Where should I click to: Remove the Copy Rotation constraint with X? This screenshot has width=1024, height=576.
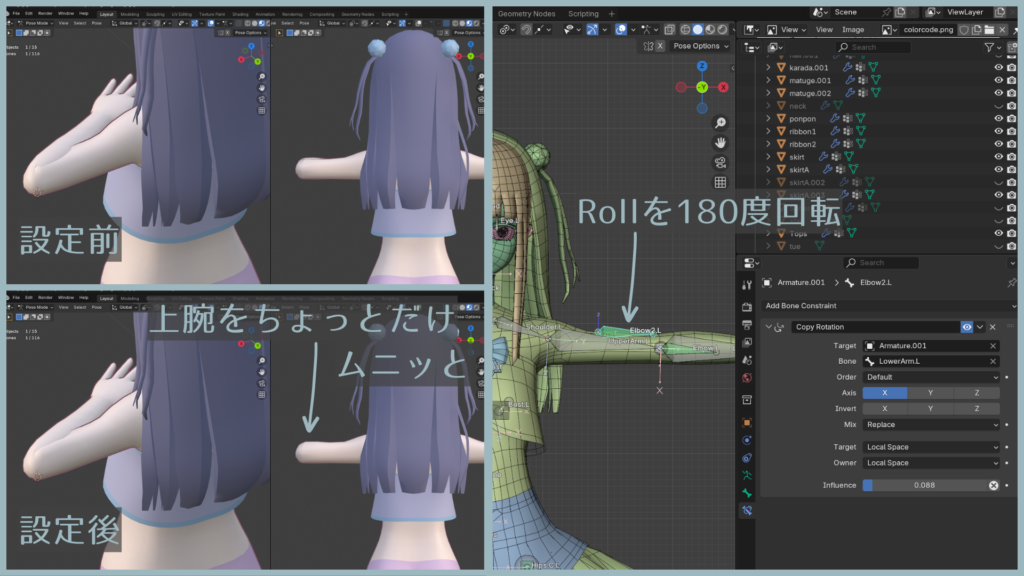[993, 327]
